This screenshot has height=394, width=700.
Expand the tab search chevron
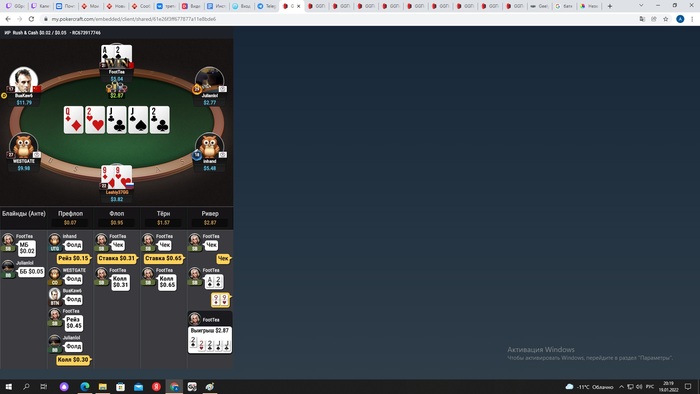tap(641, 6)
